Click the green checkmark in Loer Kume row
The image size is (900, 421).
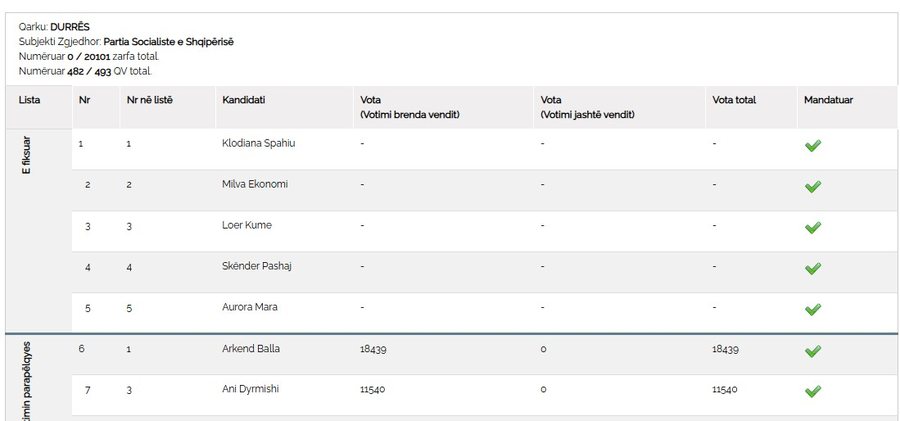[x=813, y=228]
